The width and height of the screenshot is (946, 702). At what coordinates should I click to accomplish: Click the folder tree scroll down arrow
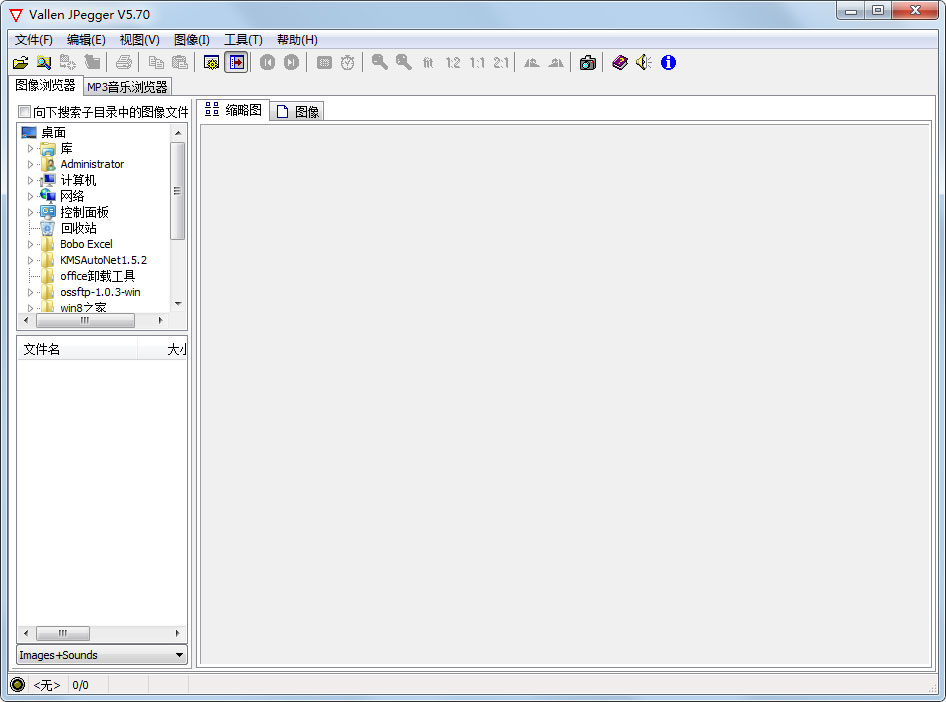coord(178,303)
